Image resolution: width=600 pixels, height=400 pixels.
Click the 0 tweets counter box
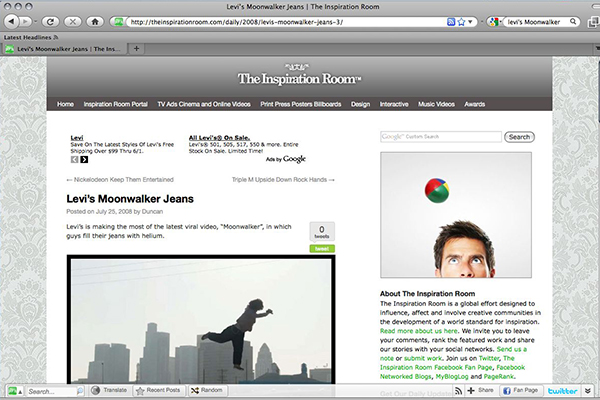click(x=322, y=232)
